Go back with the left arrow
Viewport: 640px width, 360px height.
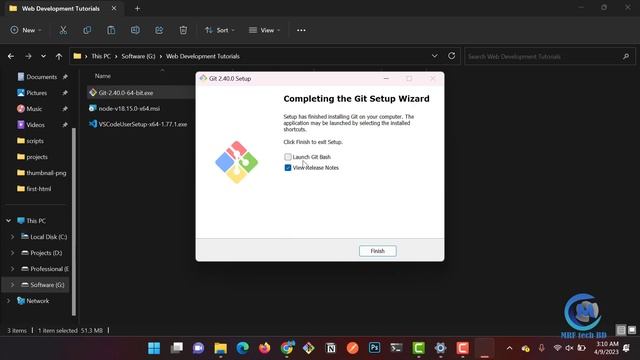click(x=11, y=56)
